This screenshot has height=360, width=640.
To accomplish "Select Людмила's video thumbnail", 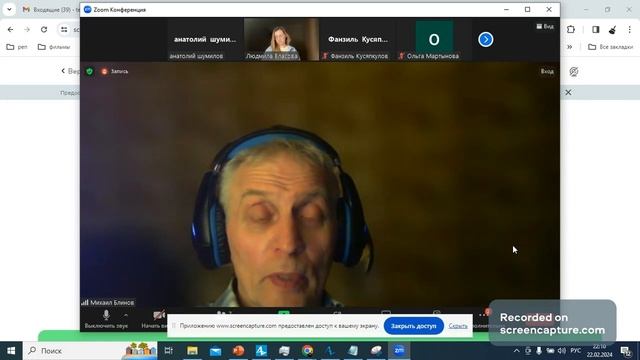I will coord(281,40).
